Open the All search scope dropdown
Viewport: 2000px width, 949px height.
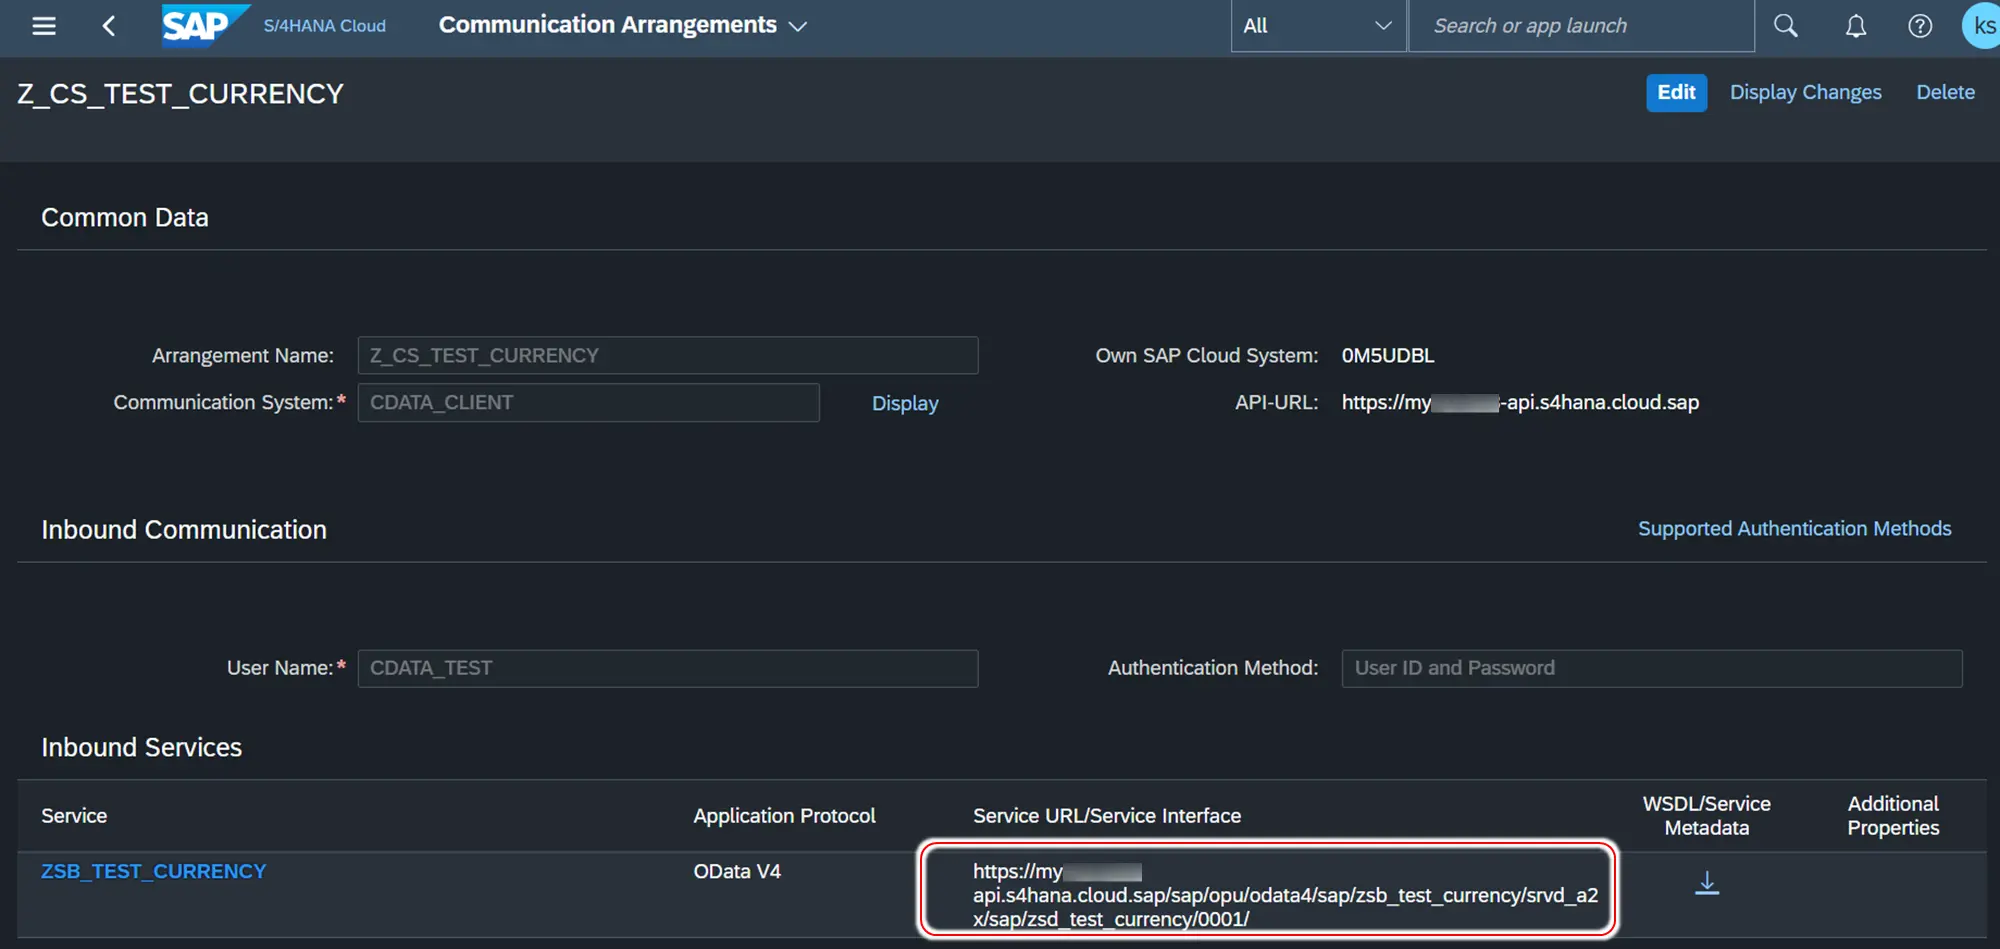pyautogui.click(x=1318, y=26)
